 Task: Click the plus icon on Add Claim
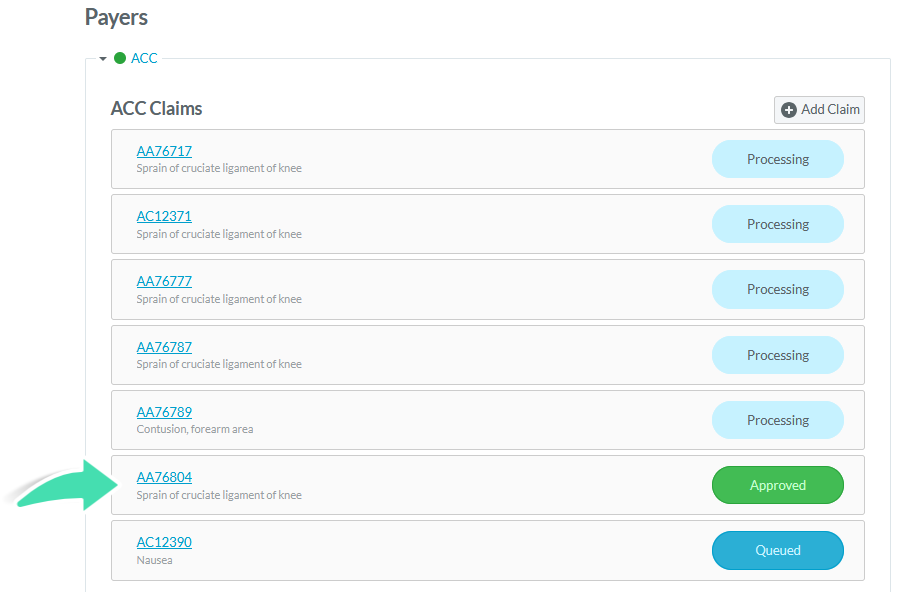[x=789, y=110]
